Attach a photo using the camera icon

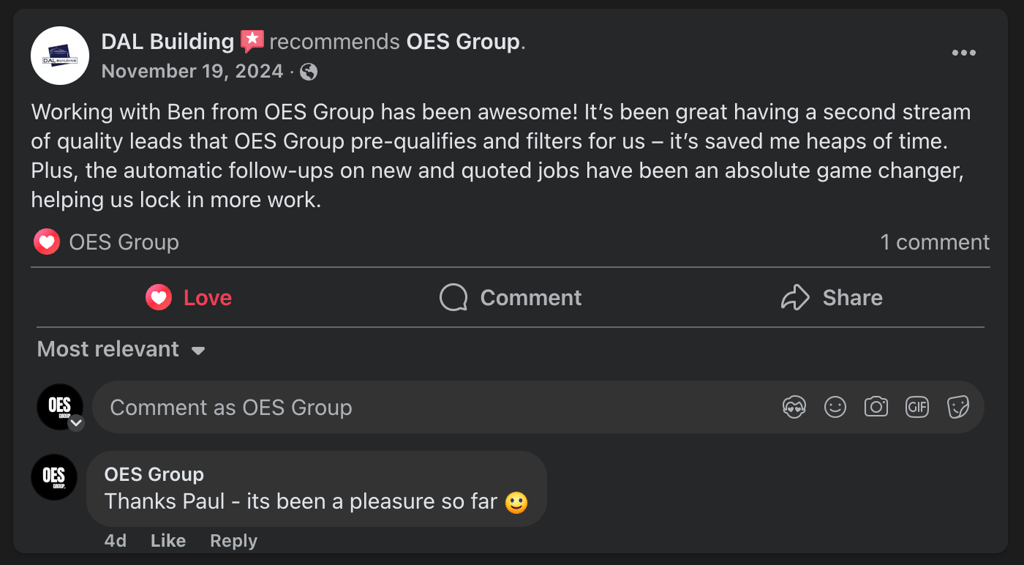click(x=876, y=407)
